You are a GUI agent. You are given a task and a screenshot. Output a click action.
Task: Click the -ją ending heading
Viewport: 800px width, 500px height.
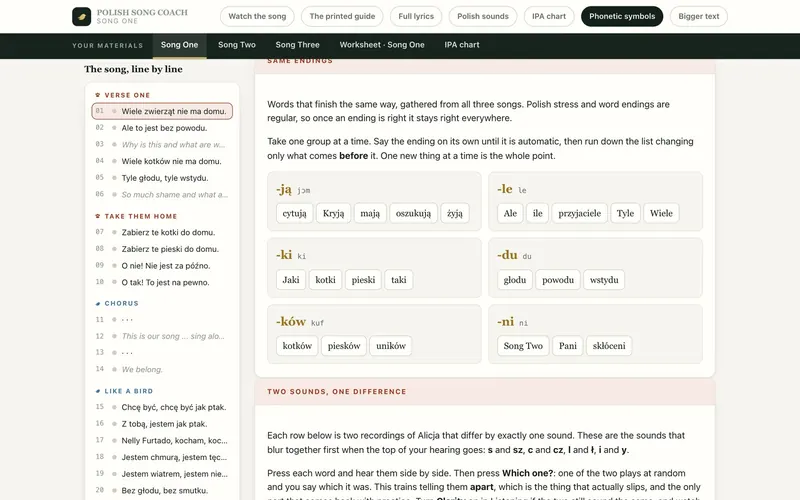[284, 189]
